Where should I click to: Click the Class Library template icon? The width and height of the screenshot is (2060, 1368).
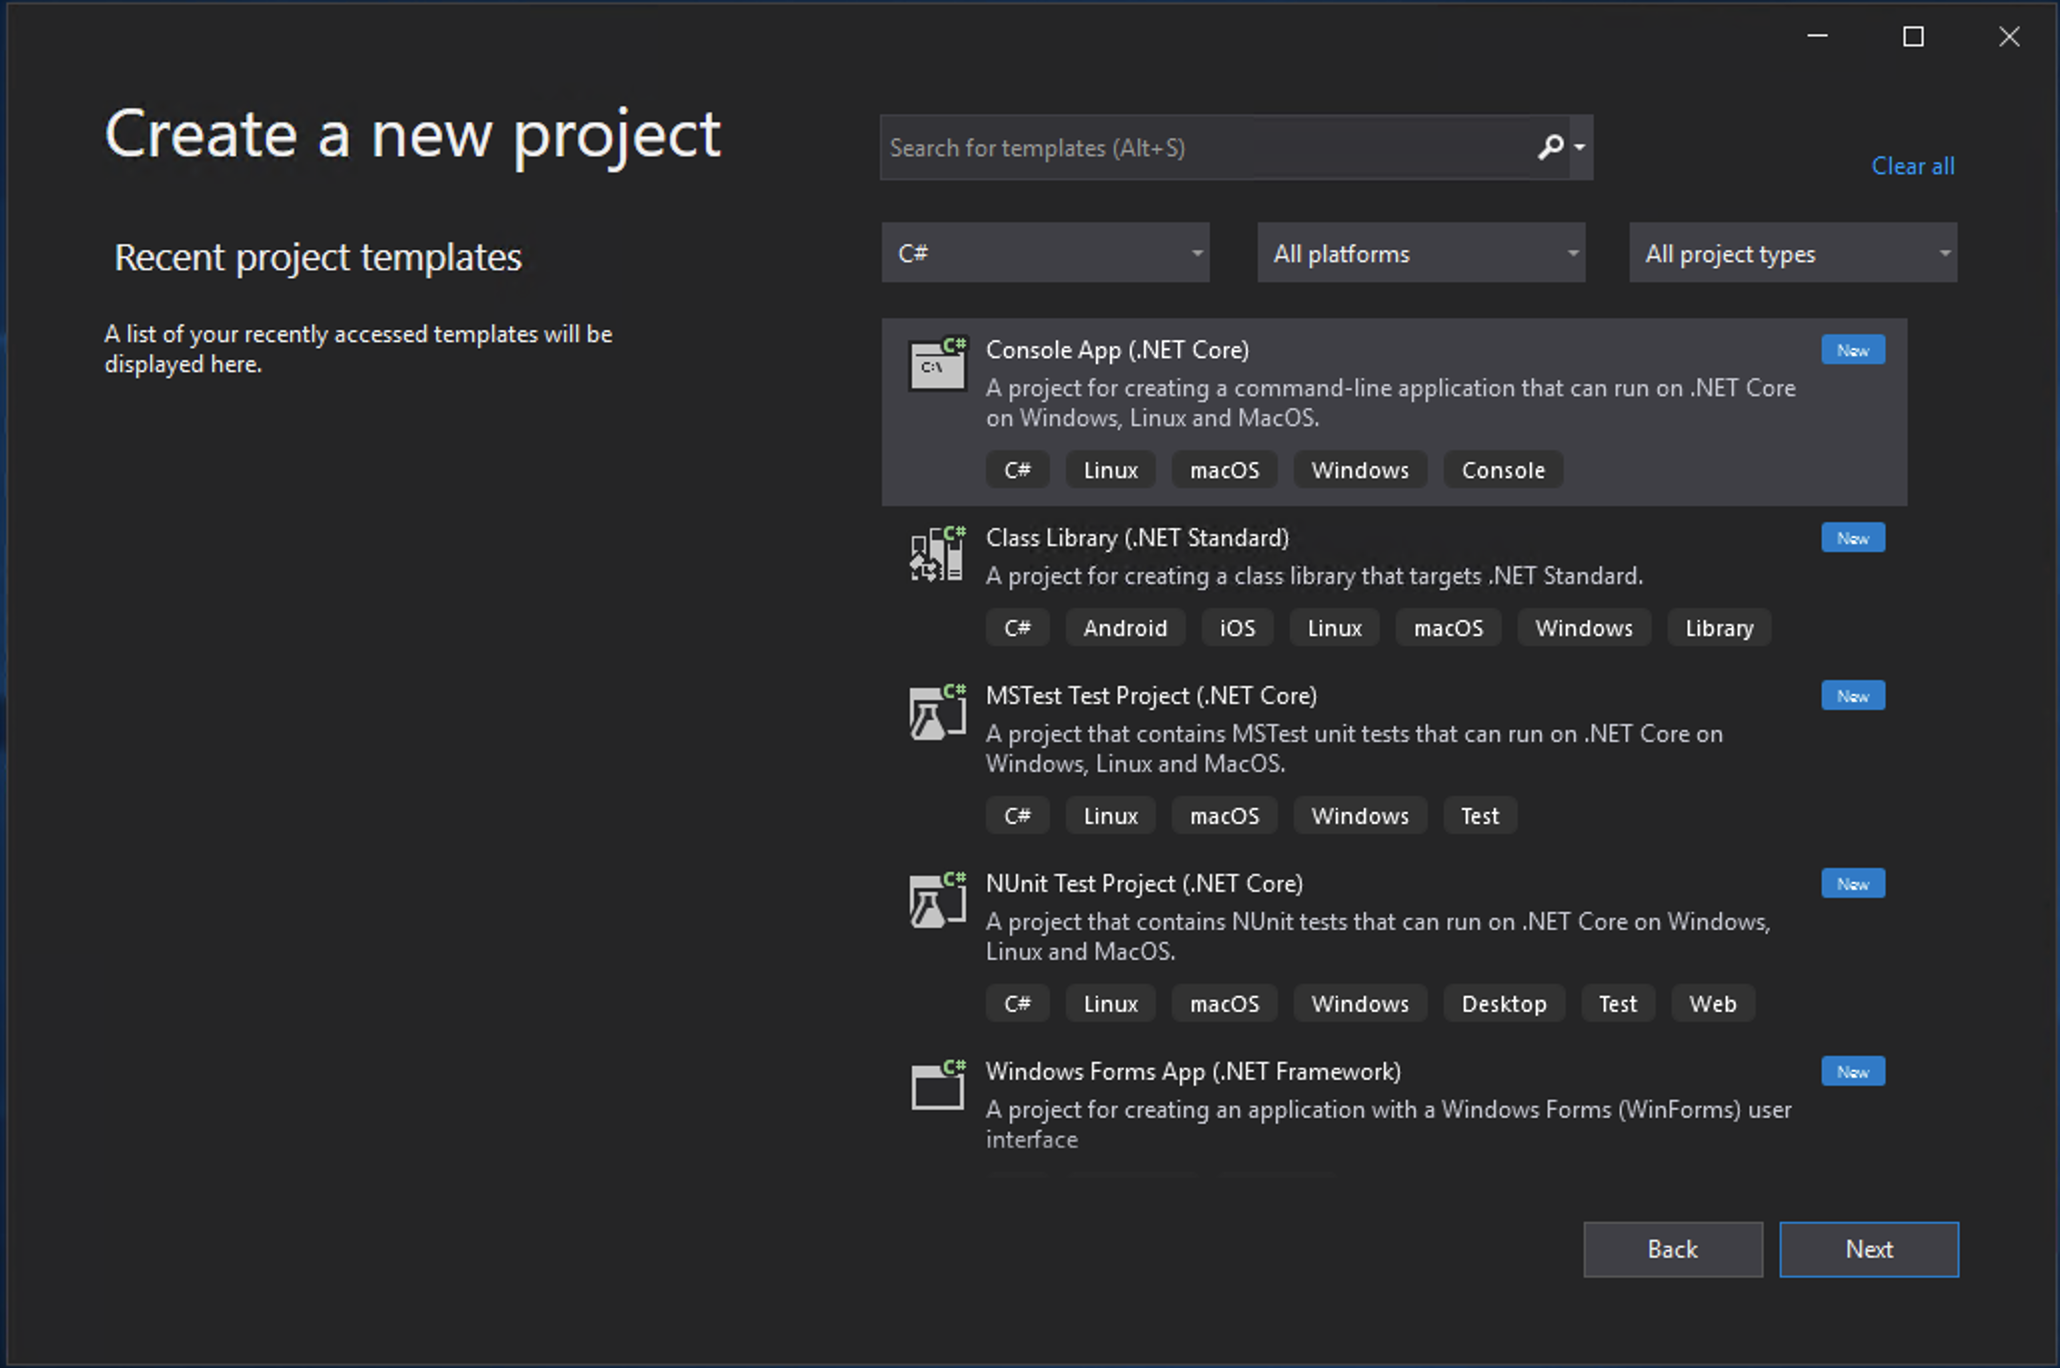pos(937,554)
